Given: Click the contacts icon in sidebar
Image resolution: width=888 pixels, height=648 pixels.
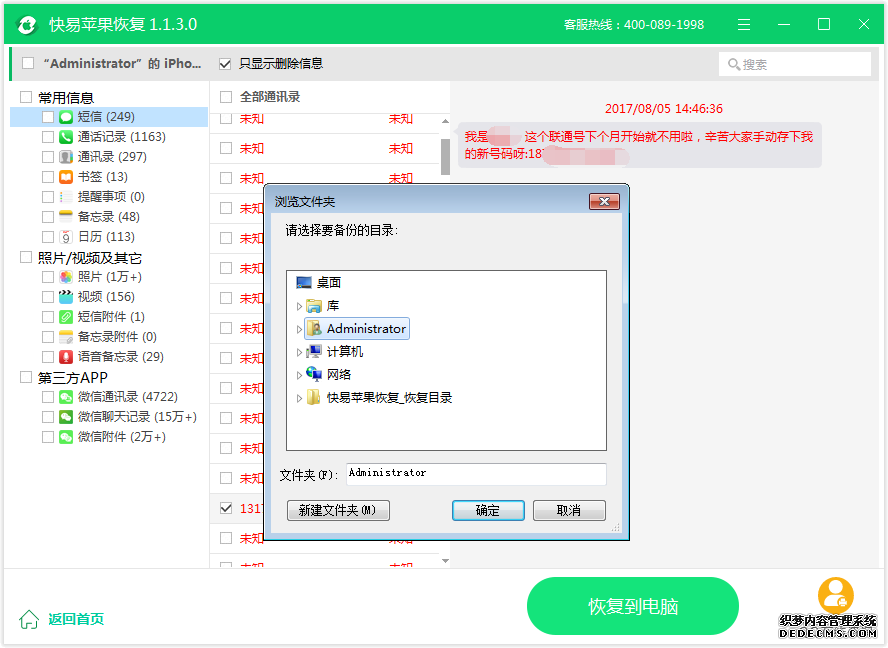Looking at the screenshot, I should pos(66,157).
